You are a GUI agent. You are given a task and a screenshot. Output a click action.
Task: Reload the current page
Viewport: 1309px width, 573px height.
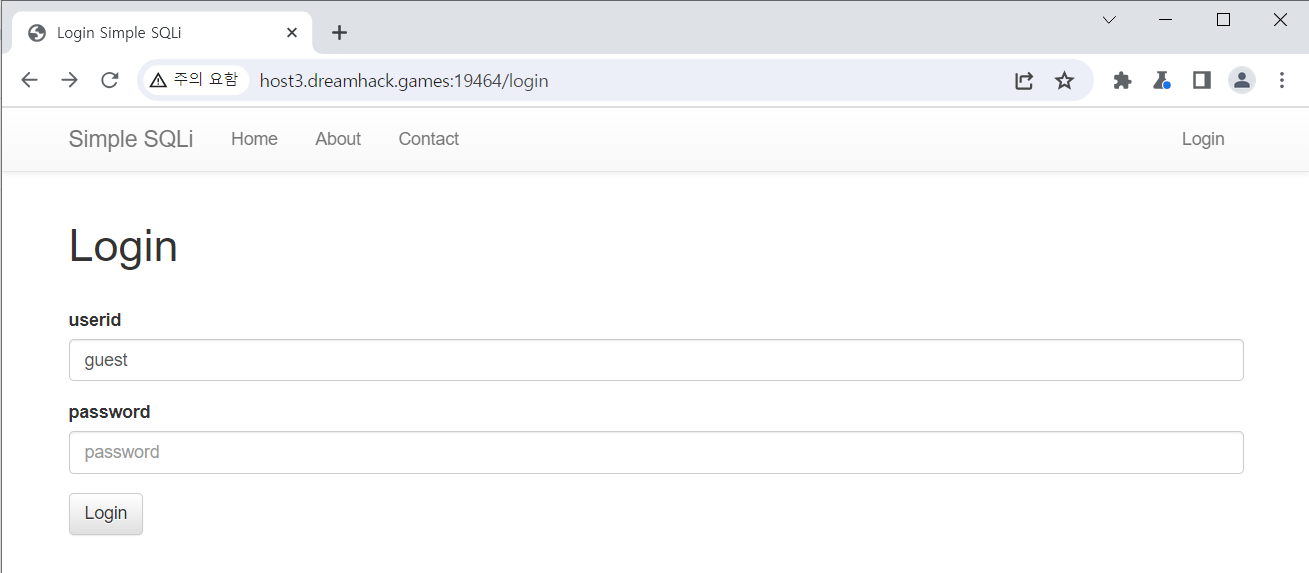(x=110, y=81)
